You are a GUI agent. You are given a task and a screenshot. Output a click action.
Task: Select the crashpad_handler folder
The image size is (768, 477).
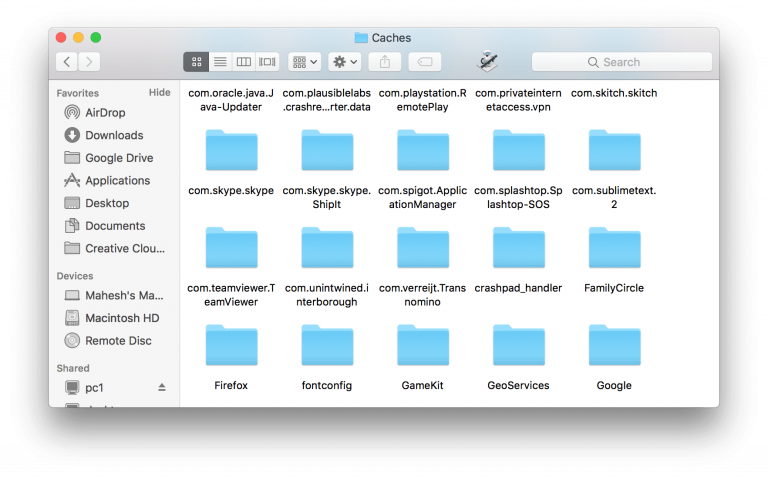click(519, 247)
